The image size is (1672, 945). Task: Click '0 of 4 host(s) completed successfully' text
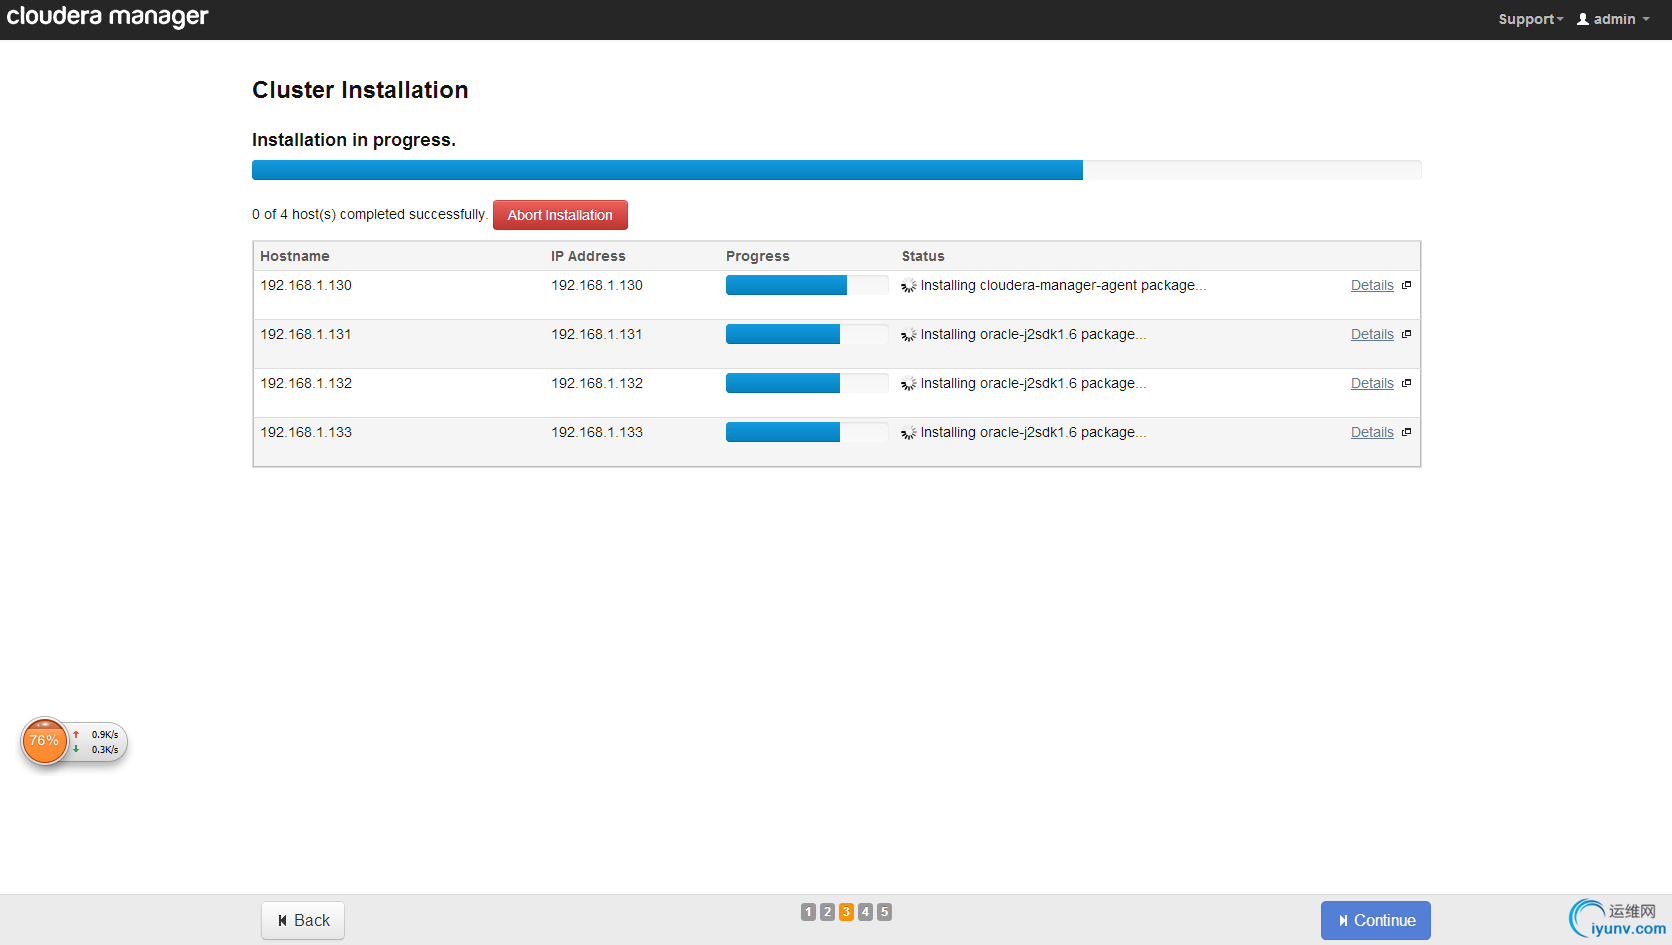click(x=370, y=214)
